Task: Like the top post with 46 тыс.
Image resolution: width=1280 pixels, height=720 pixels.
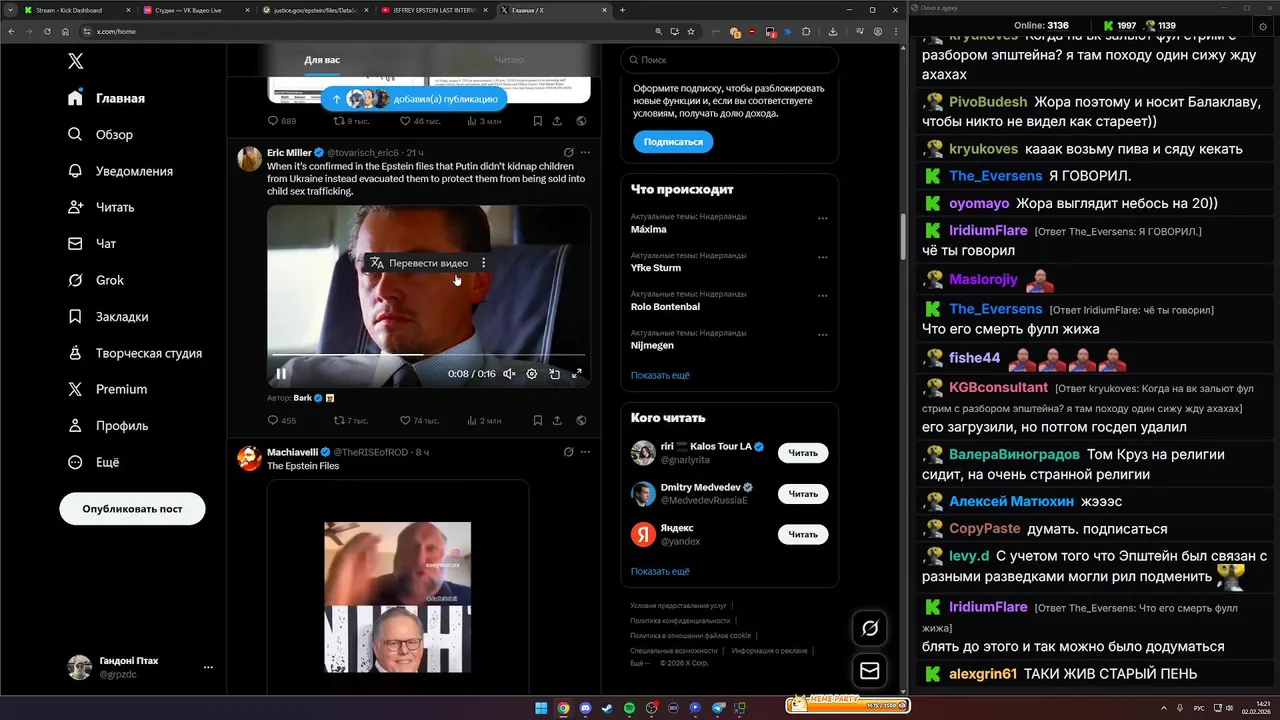Action: [420, 121]
